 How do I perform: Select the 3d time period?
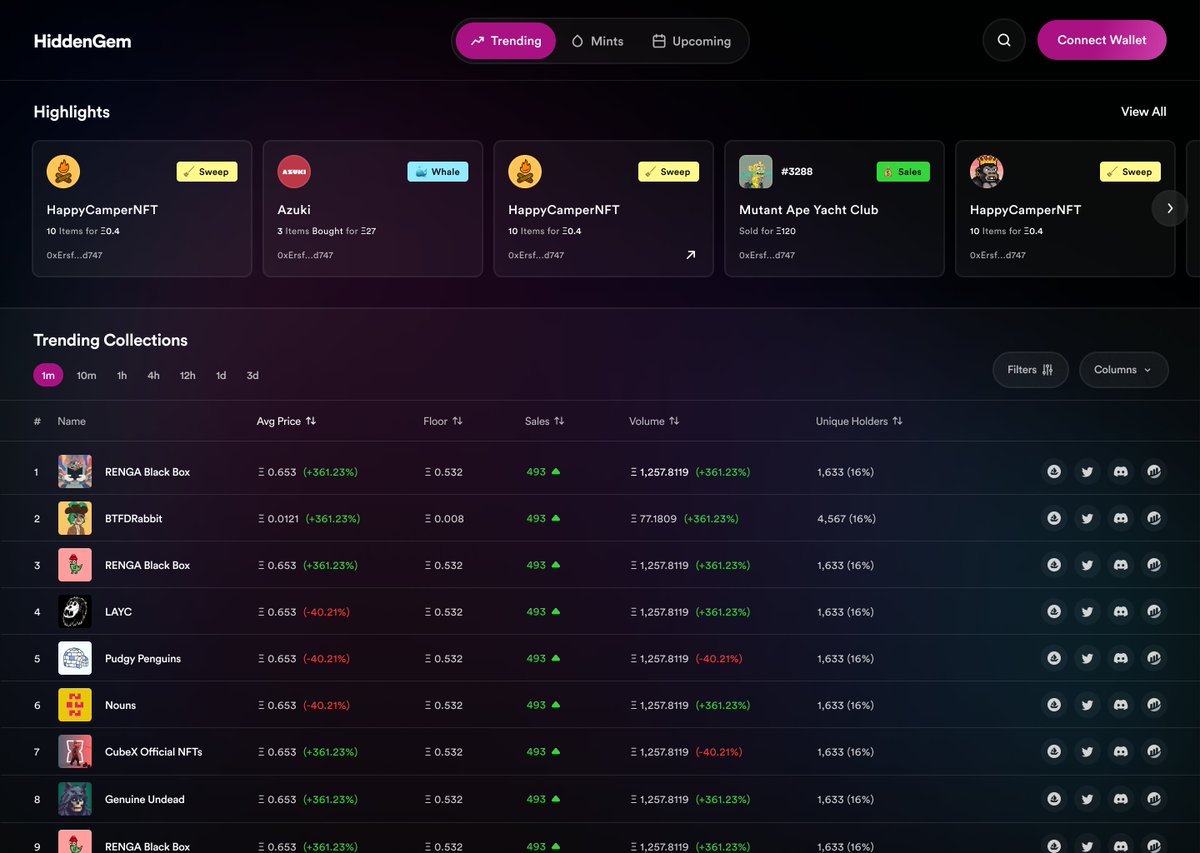[253, 375]
